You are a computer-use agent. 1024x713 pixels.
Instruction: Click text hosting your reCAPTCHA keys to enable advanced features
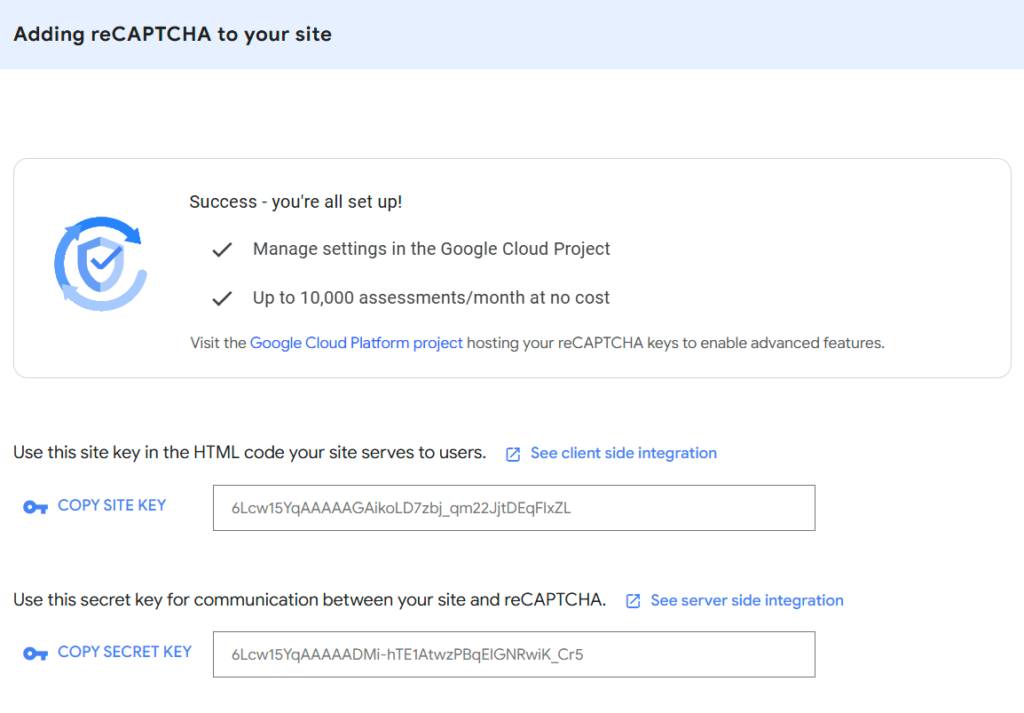[675, 343]
